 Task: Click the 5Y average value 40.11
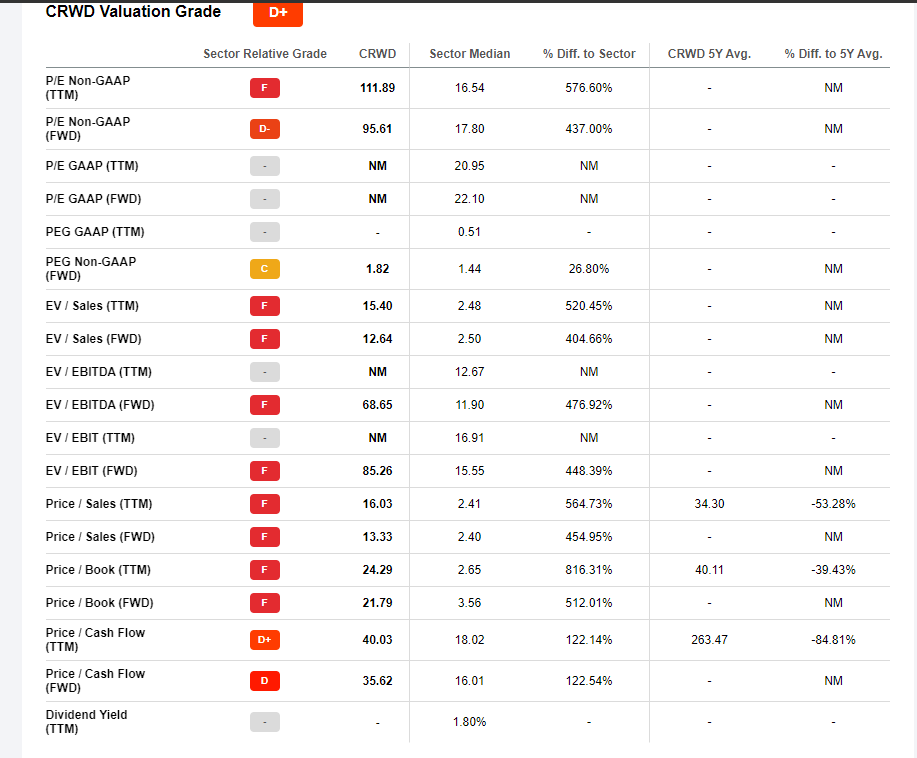[709, 570]
